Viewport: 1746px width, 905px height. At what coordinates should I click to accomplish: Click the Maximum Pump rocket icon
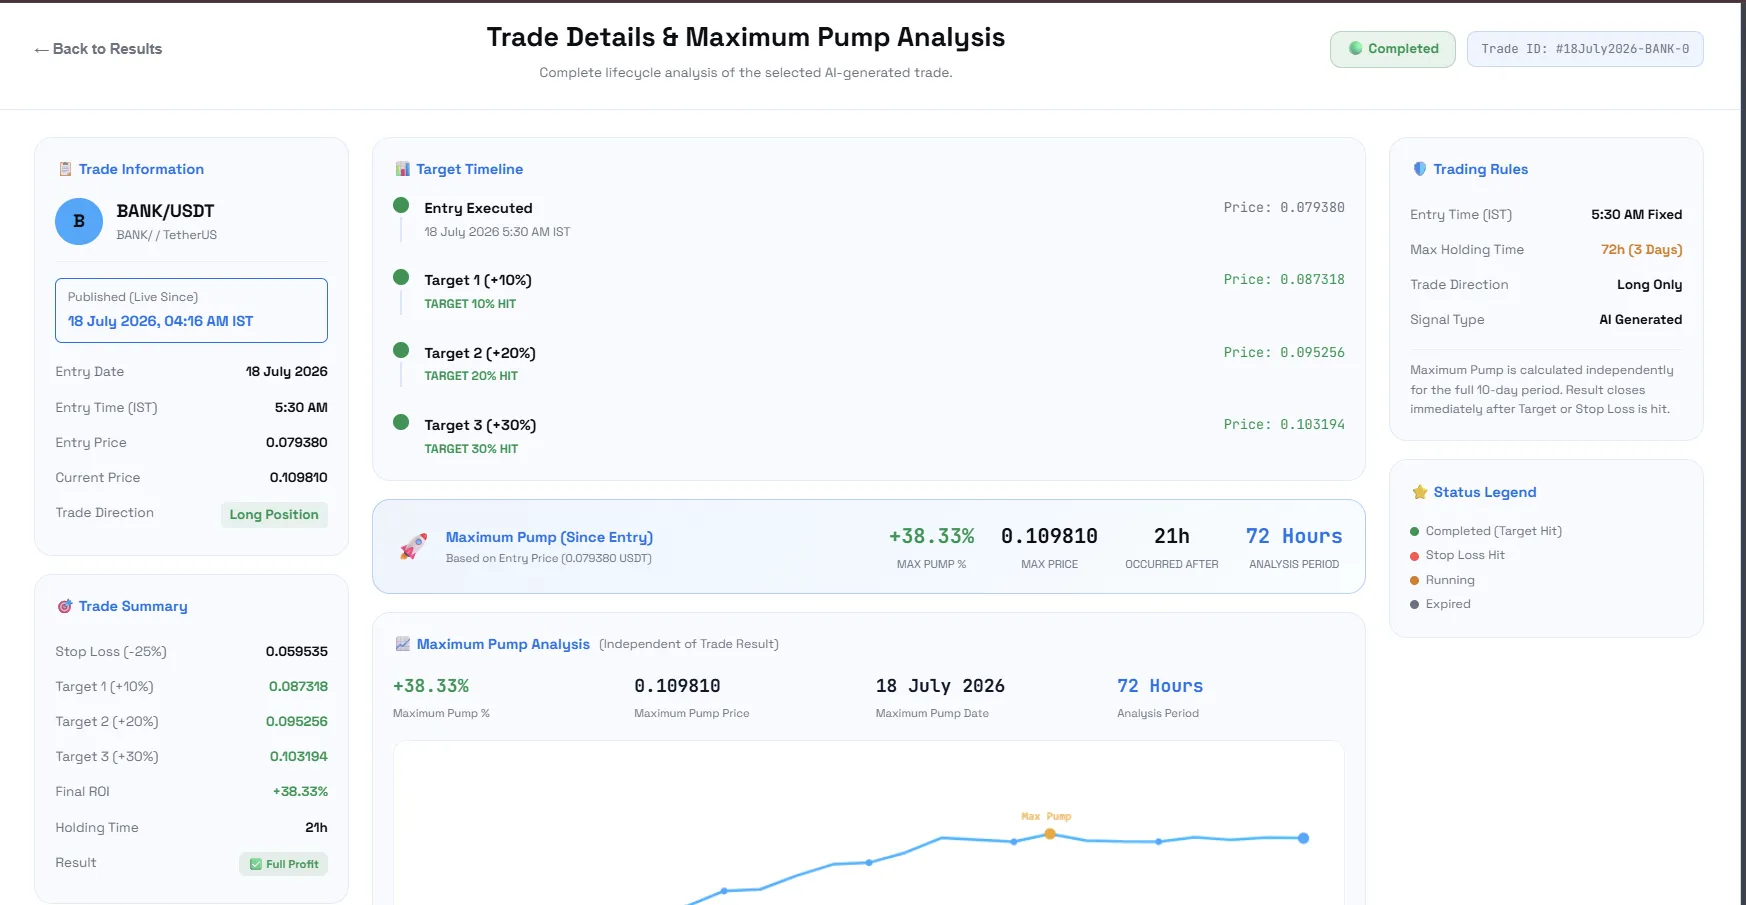413,546
